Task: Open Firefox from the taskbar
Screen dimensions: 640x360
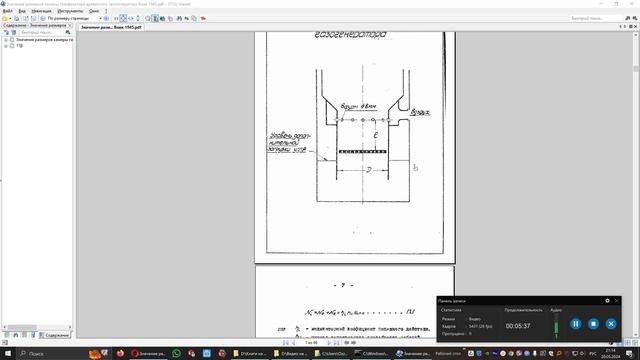Action: point(120,353)
